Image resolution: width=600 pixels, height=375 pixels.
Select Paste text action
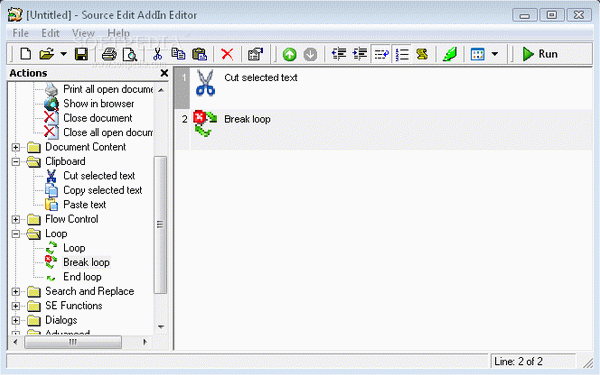click(85, 205)
